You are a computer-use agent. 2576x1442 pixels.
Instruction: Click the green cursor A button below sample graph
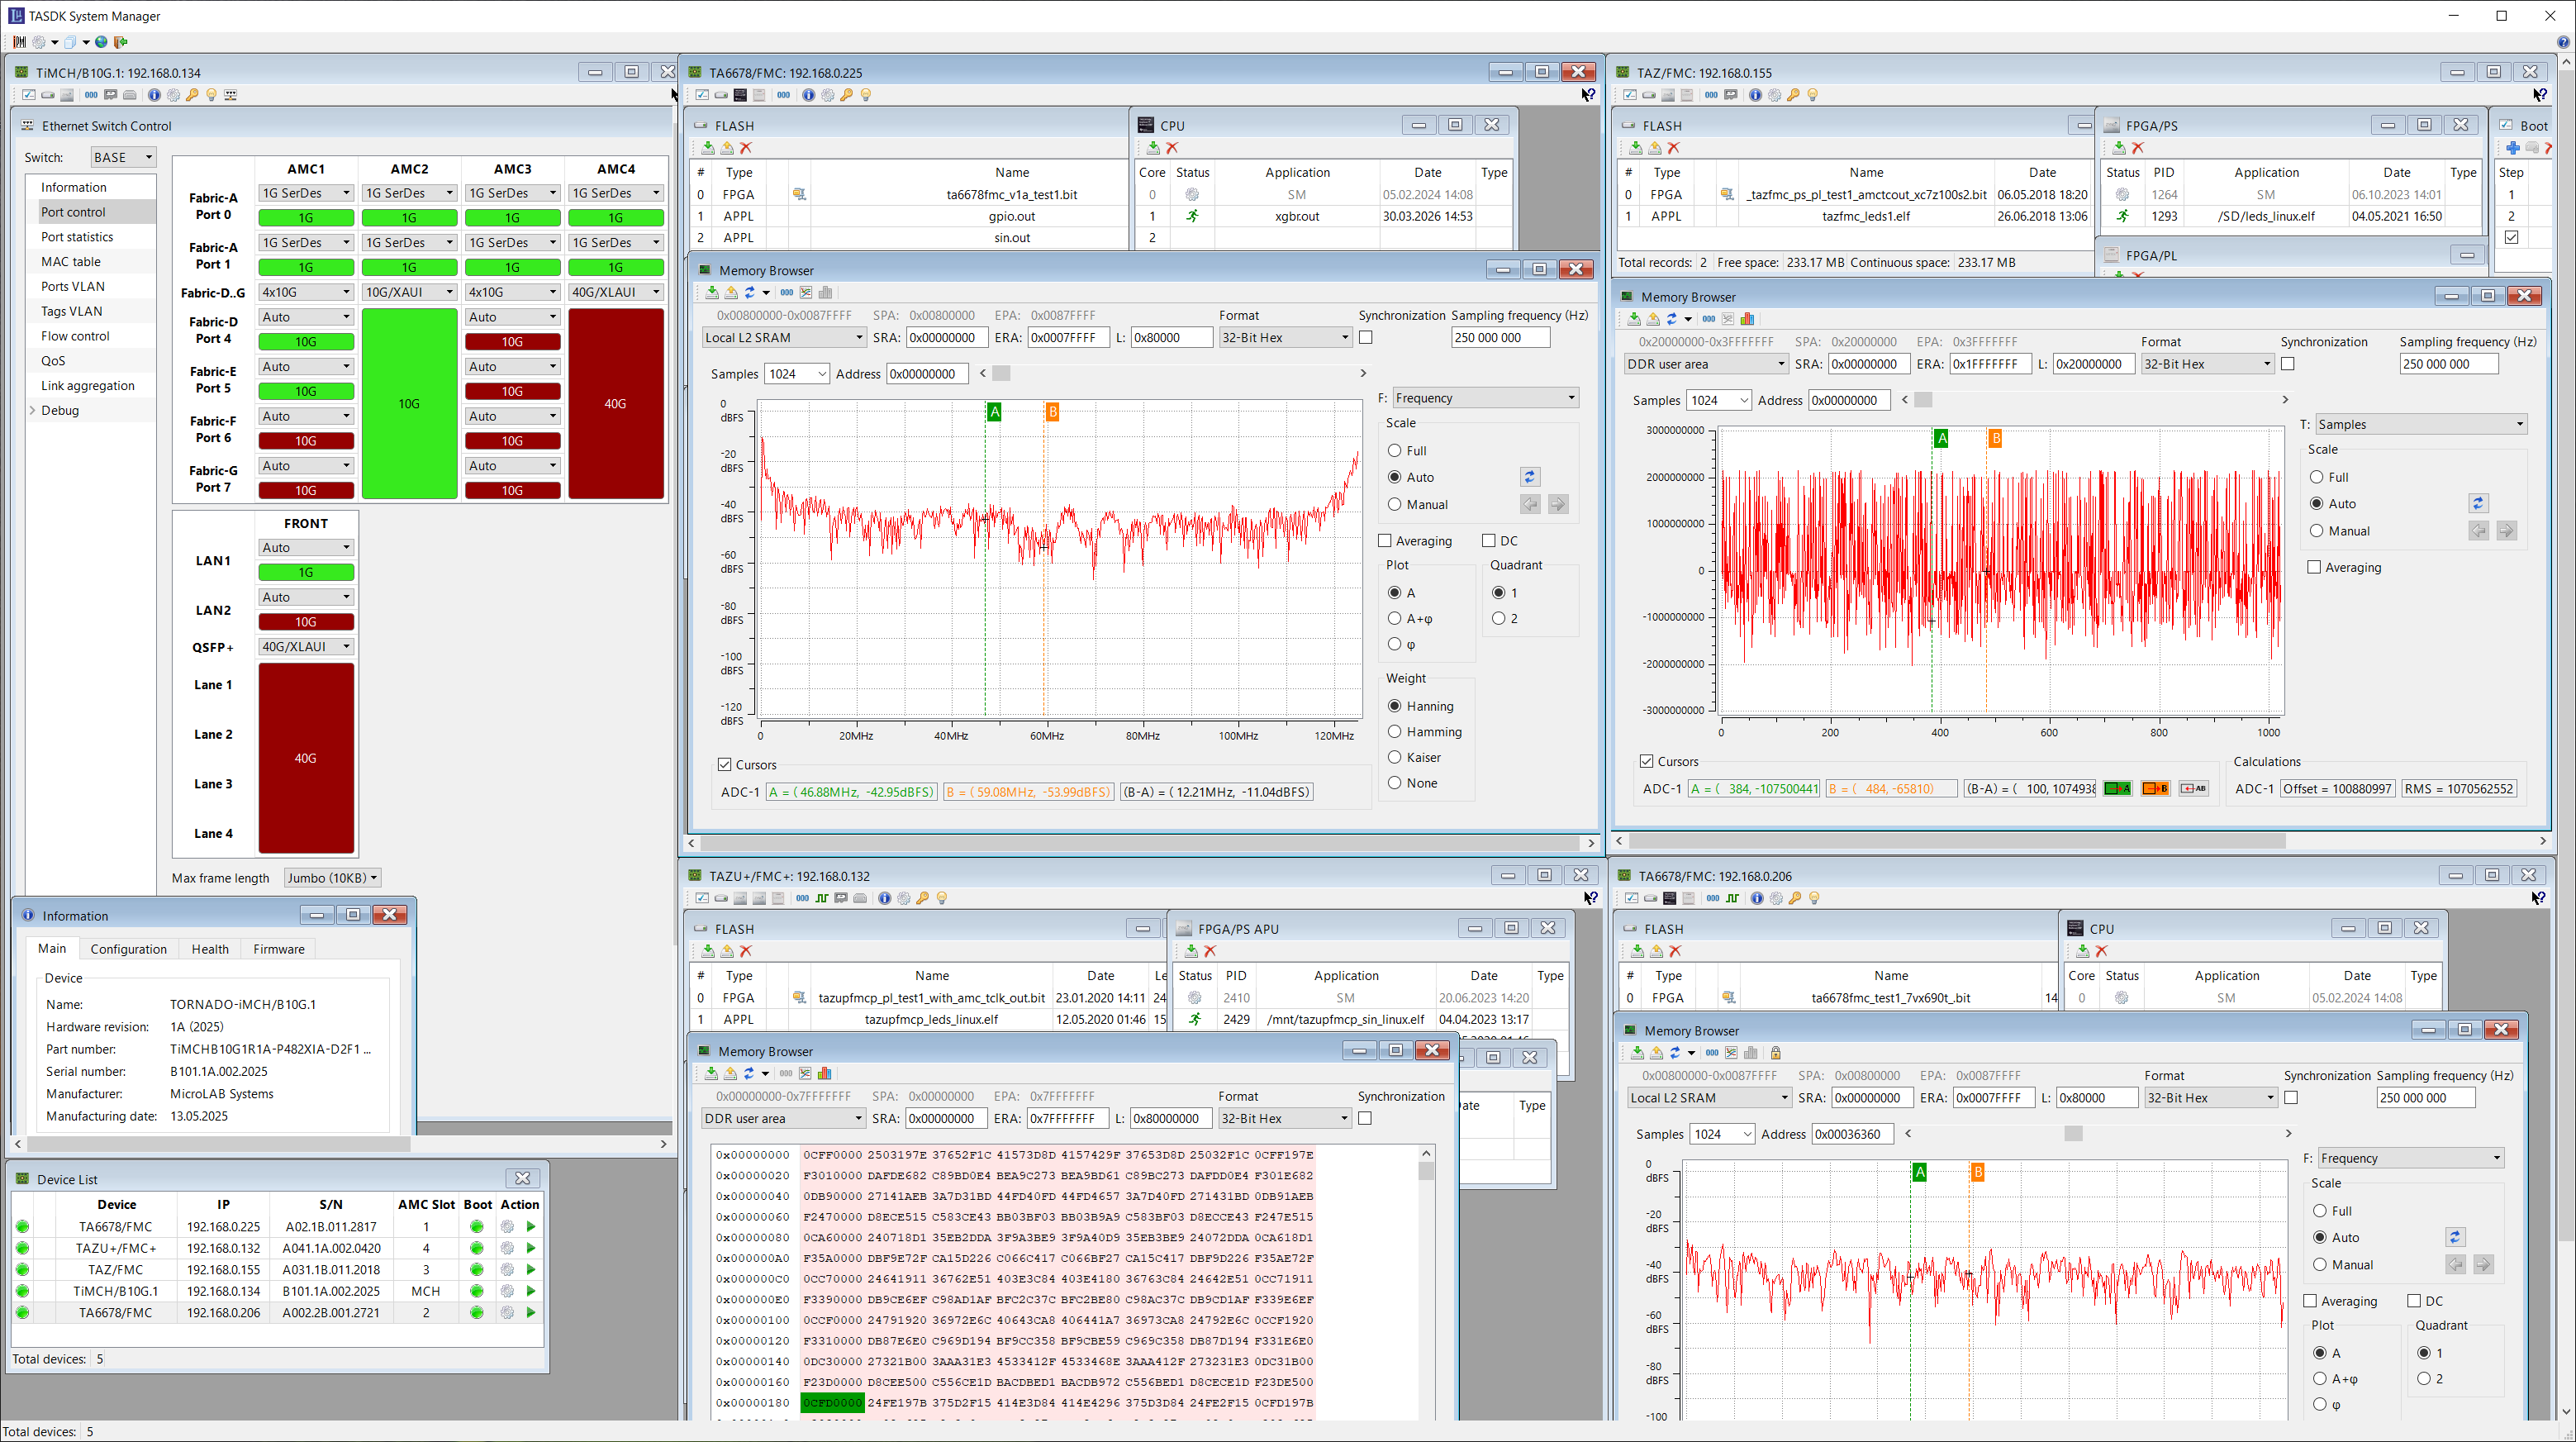[2117, 789]
